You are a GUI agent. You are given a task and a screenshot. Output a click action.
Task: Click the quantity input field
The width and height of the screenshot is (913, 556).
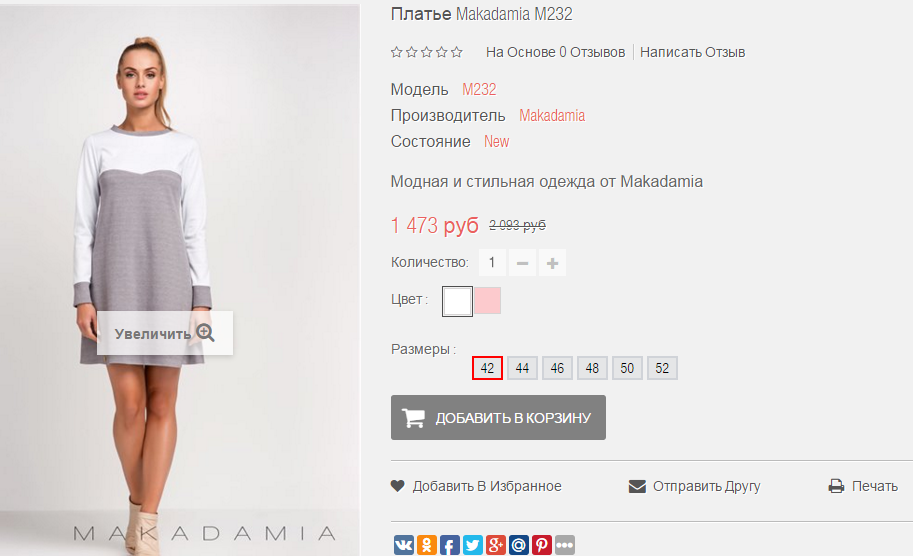pos(492,263)
